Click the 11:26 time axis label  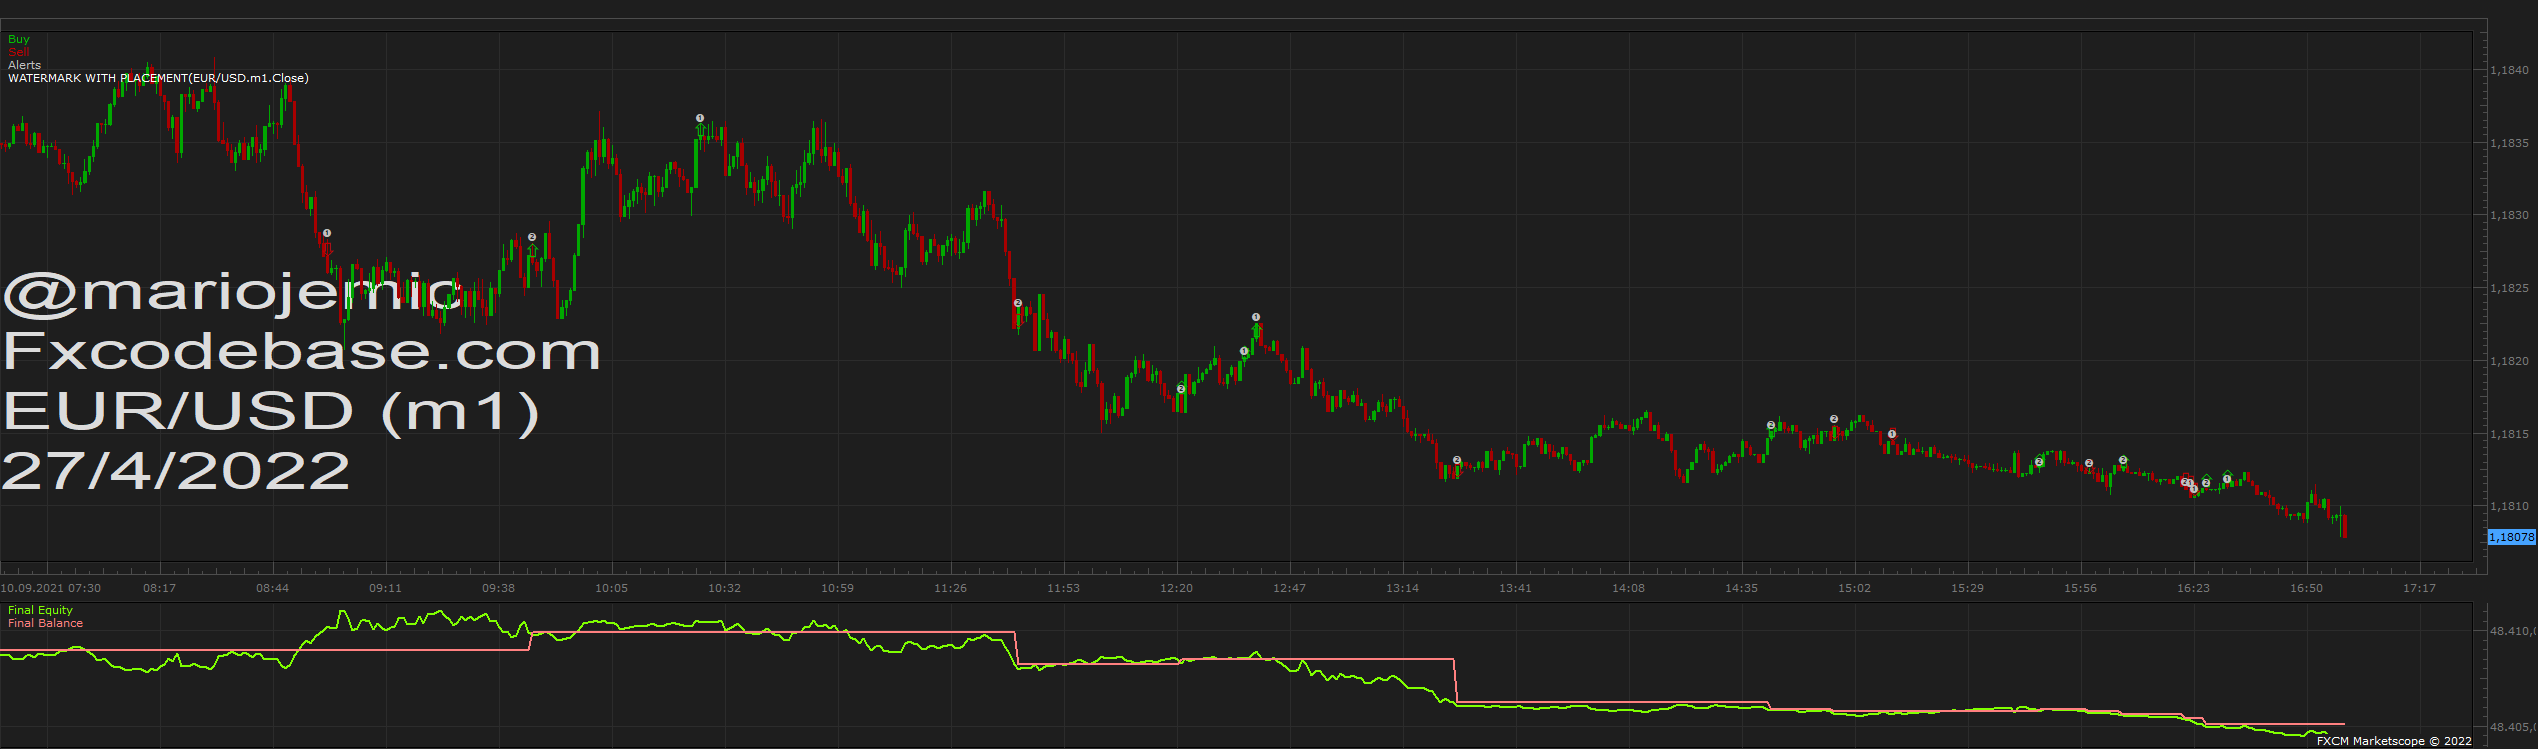coord(950,588)
